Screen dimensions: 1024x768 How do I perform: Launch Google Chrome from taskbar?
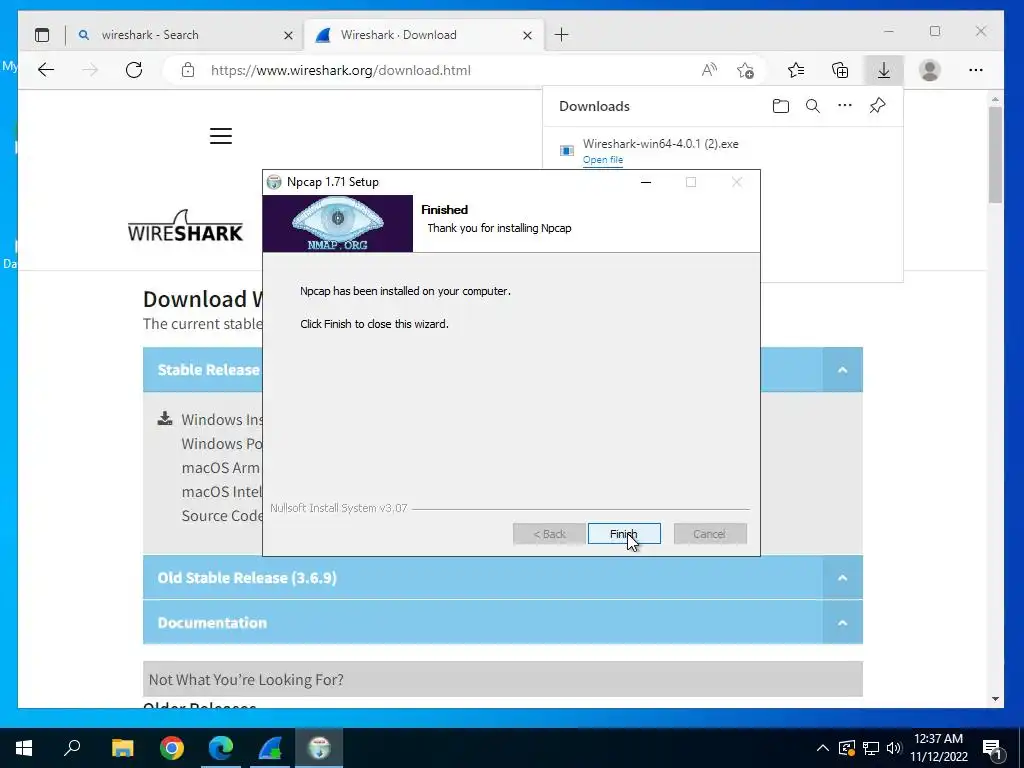point(172,748)
